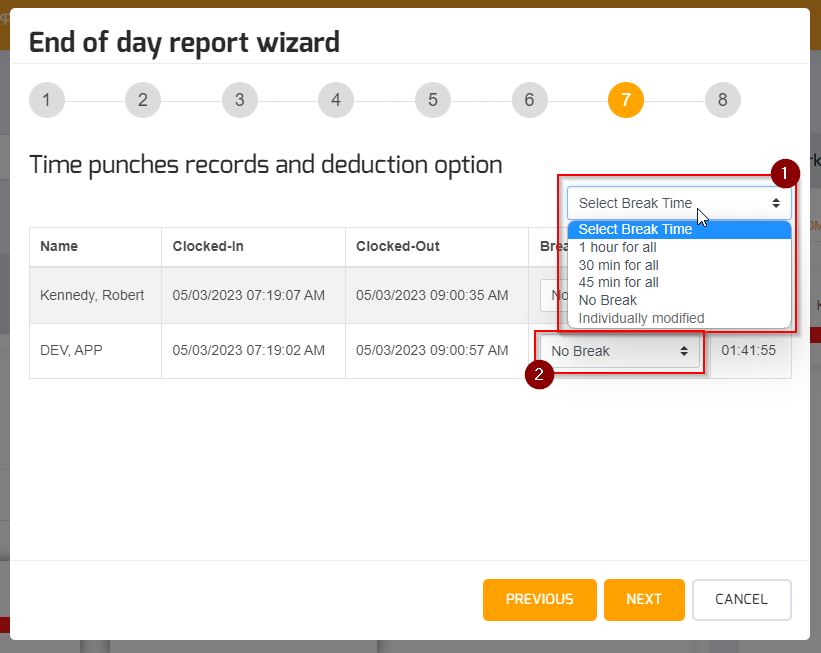
Task: Open break dropdown for Kennedy, Robert row
Action: point(552,296)
